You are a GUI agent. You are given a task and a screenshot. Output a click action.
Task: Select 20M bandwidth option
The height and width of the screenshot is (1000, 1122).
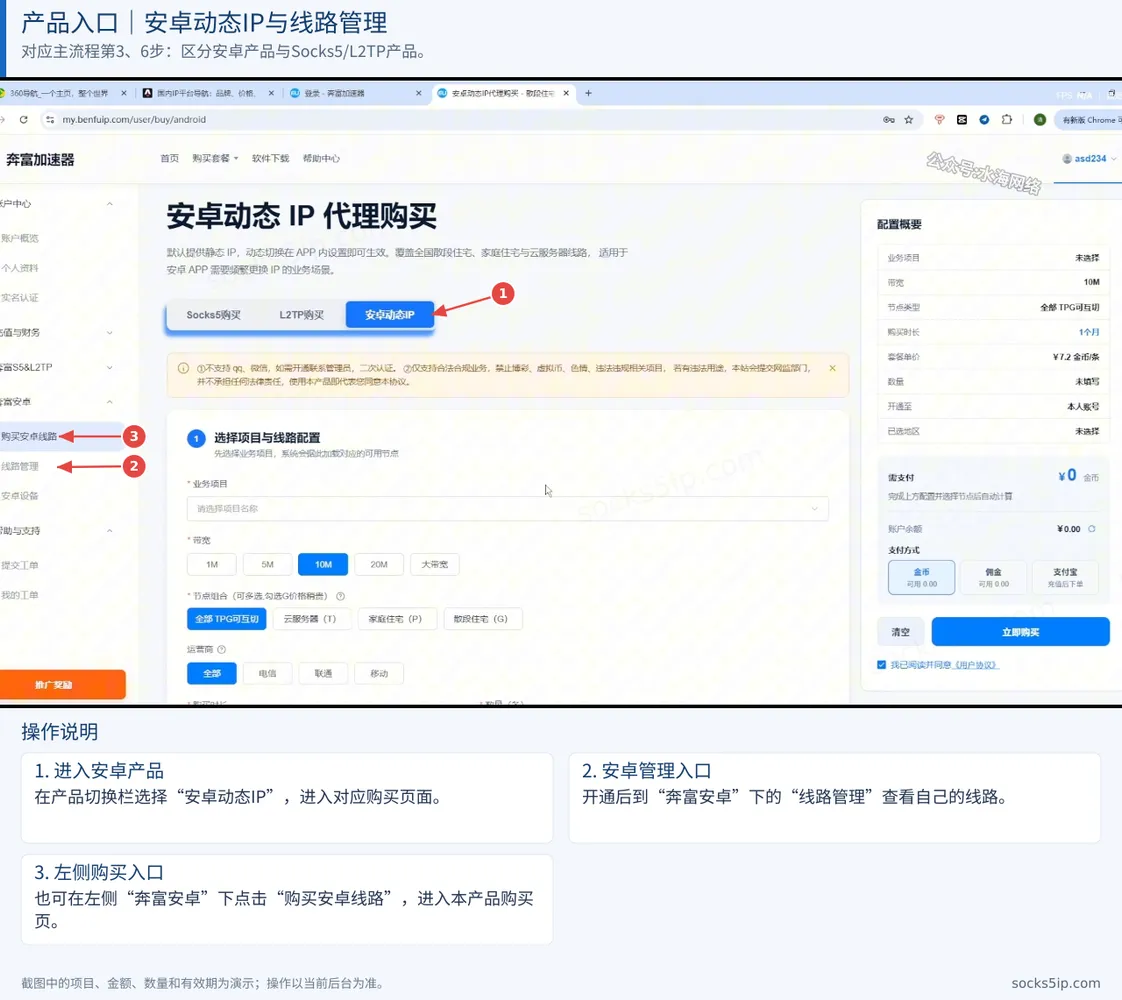pyautogui.click(x=379, y=564)
